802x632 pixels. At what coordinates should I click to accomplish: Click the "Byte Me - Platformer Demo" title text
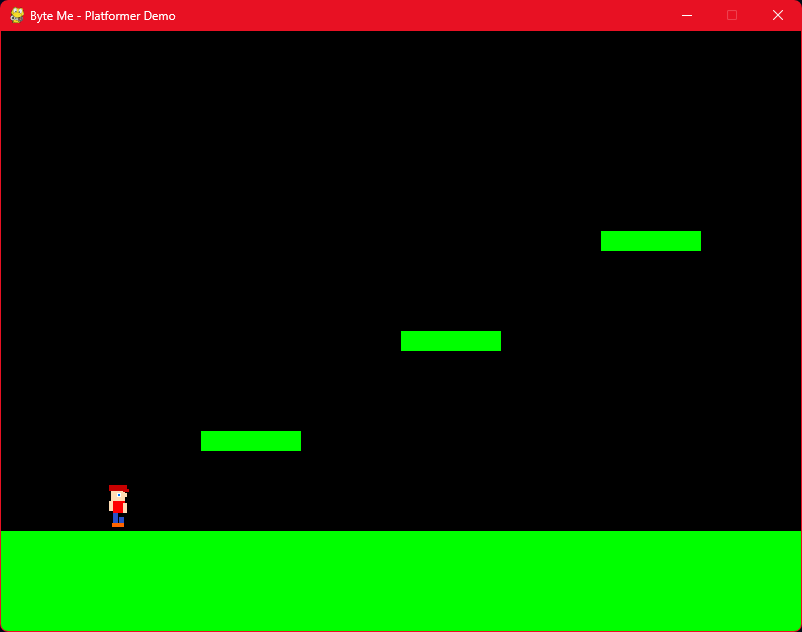point(103,16)
